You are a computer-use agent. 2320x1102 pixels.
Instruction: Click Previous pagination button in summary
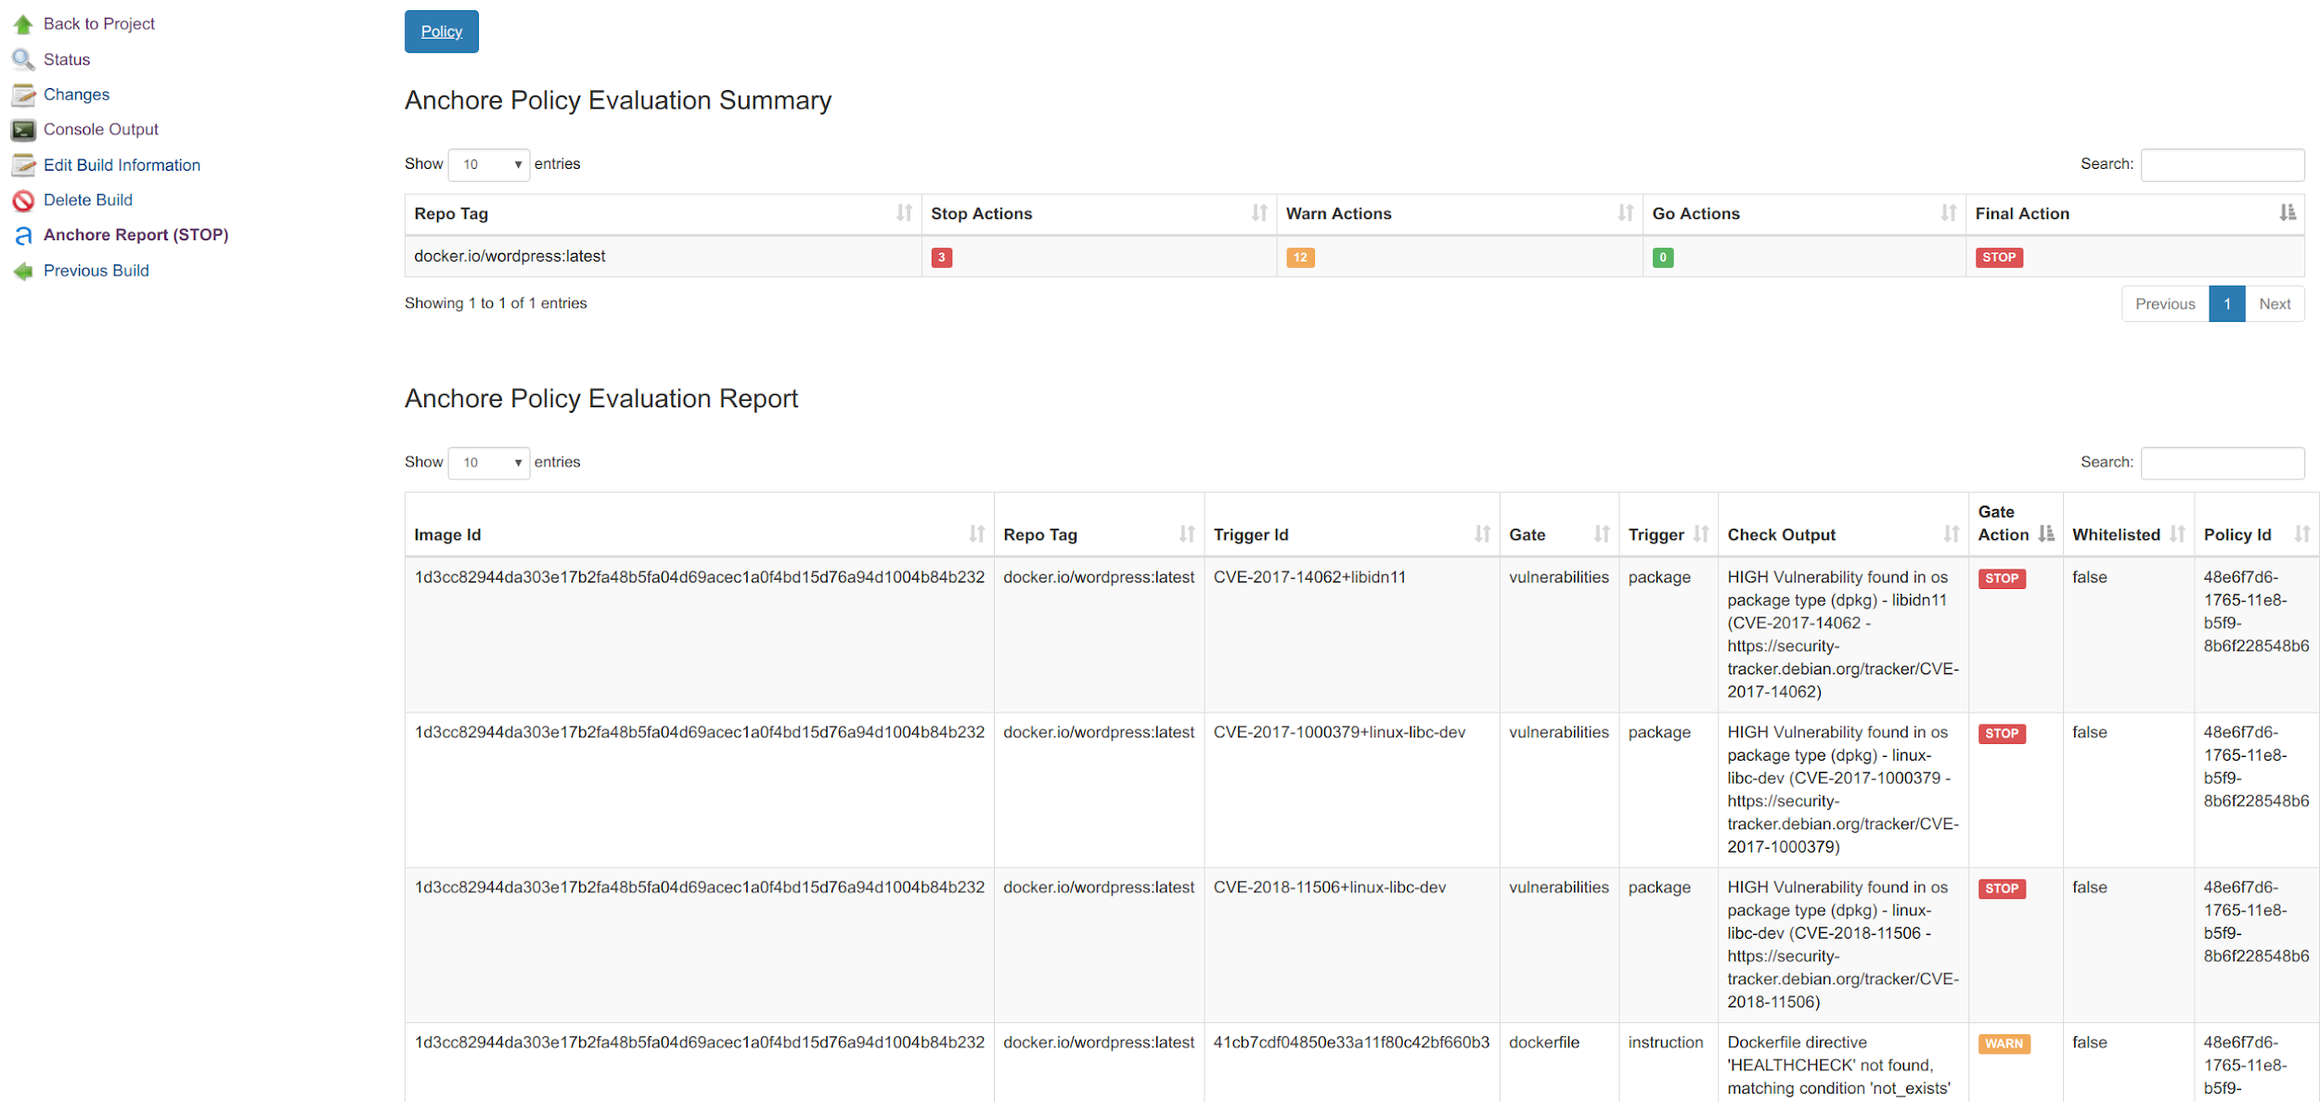coord(2165,304)
